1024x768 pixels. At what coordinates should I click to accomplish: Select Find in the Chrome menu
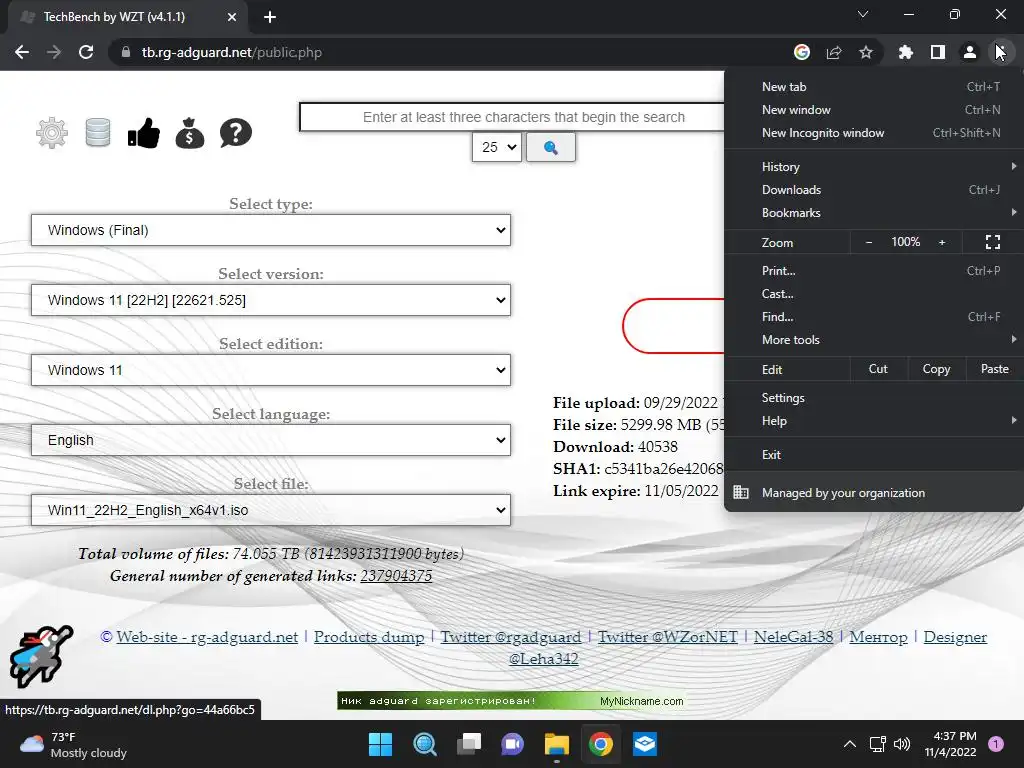point(874,317)
